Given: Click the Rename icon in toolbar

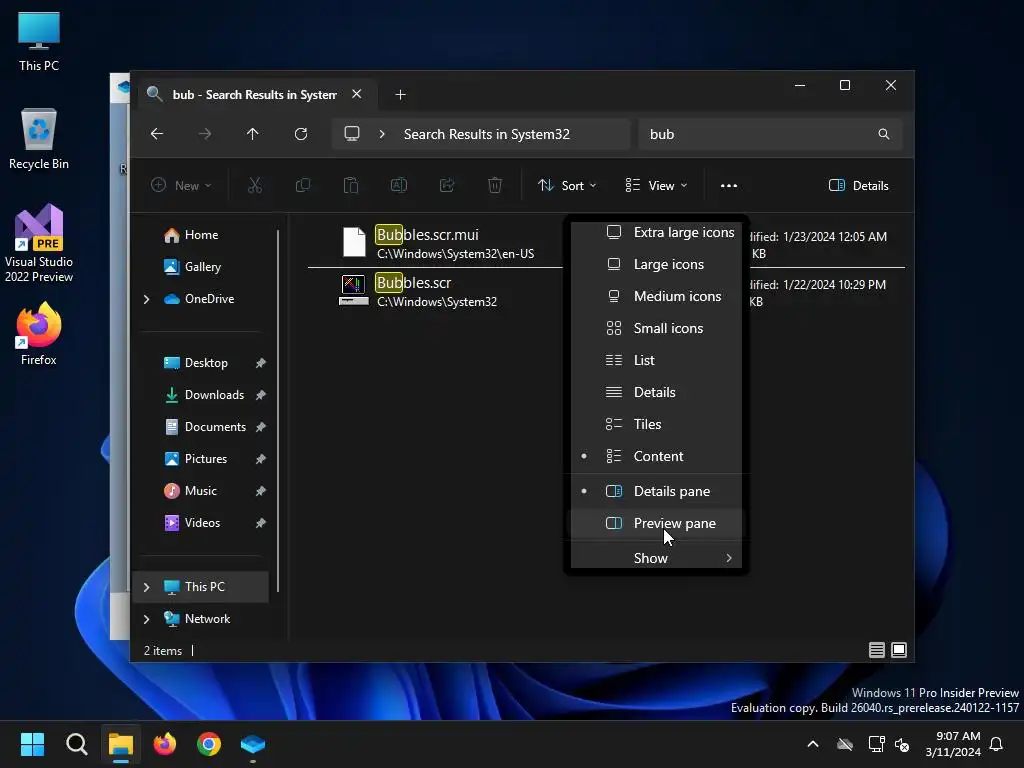Looking at the screenshot, I should click(398, 185).
